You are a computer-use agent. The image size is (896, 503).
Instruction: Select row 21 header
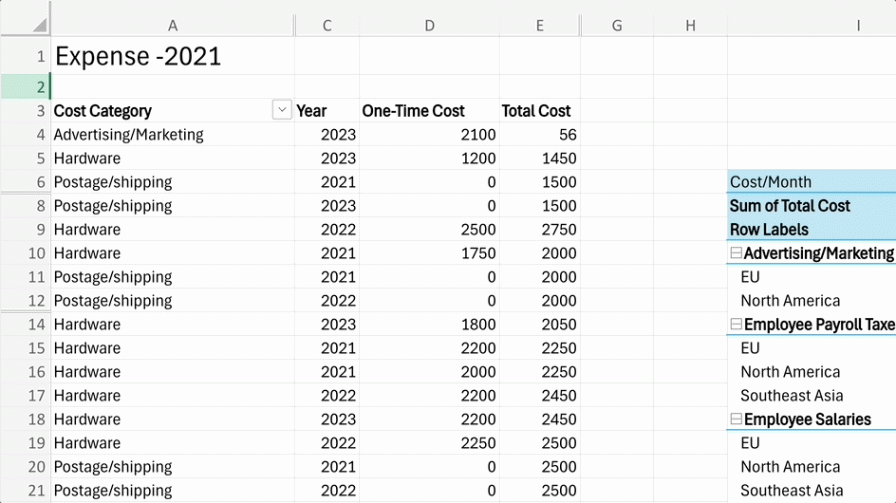[x=25, y=490]
